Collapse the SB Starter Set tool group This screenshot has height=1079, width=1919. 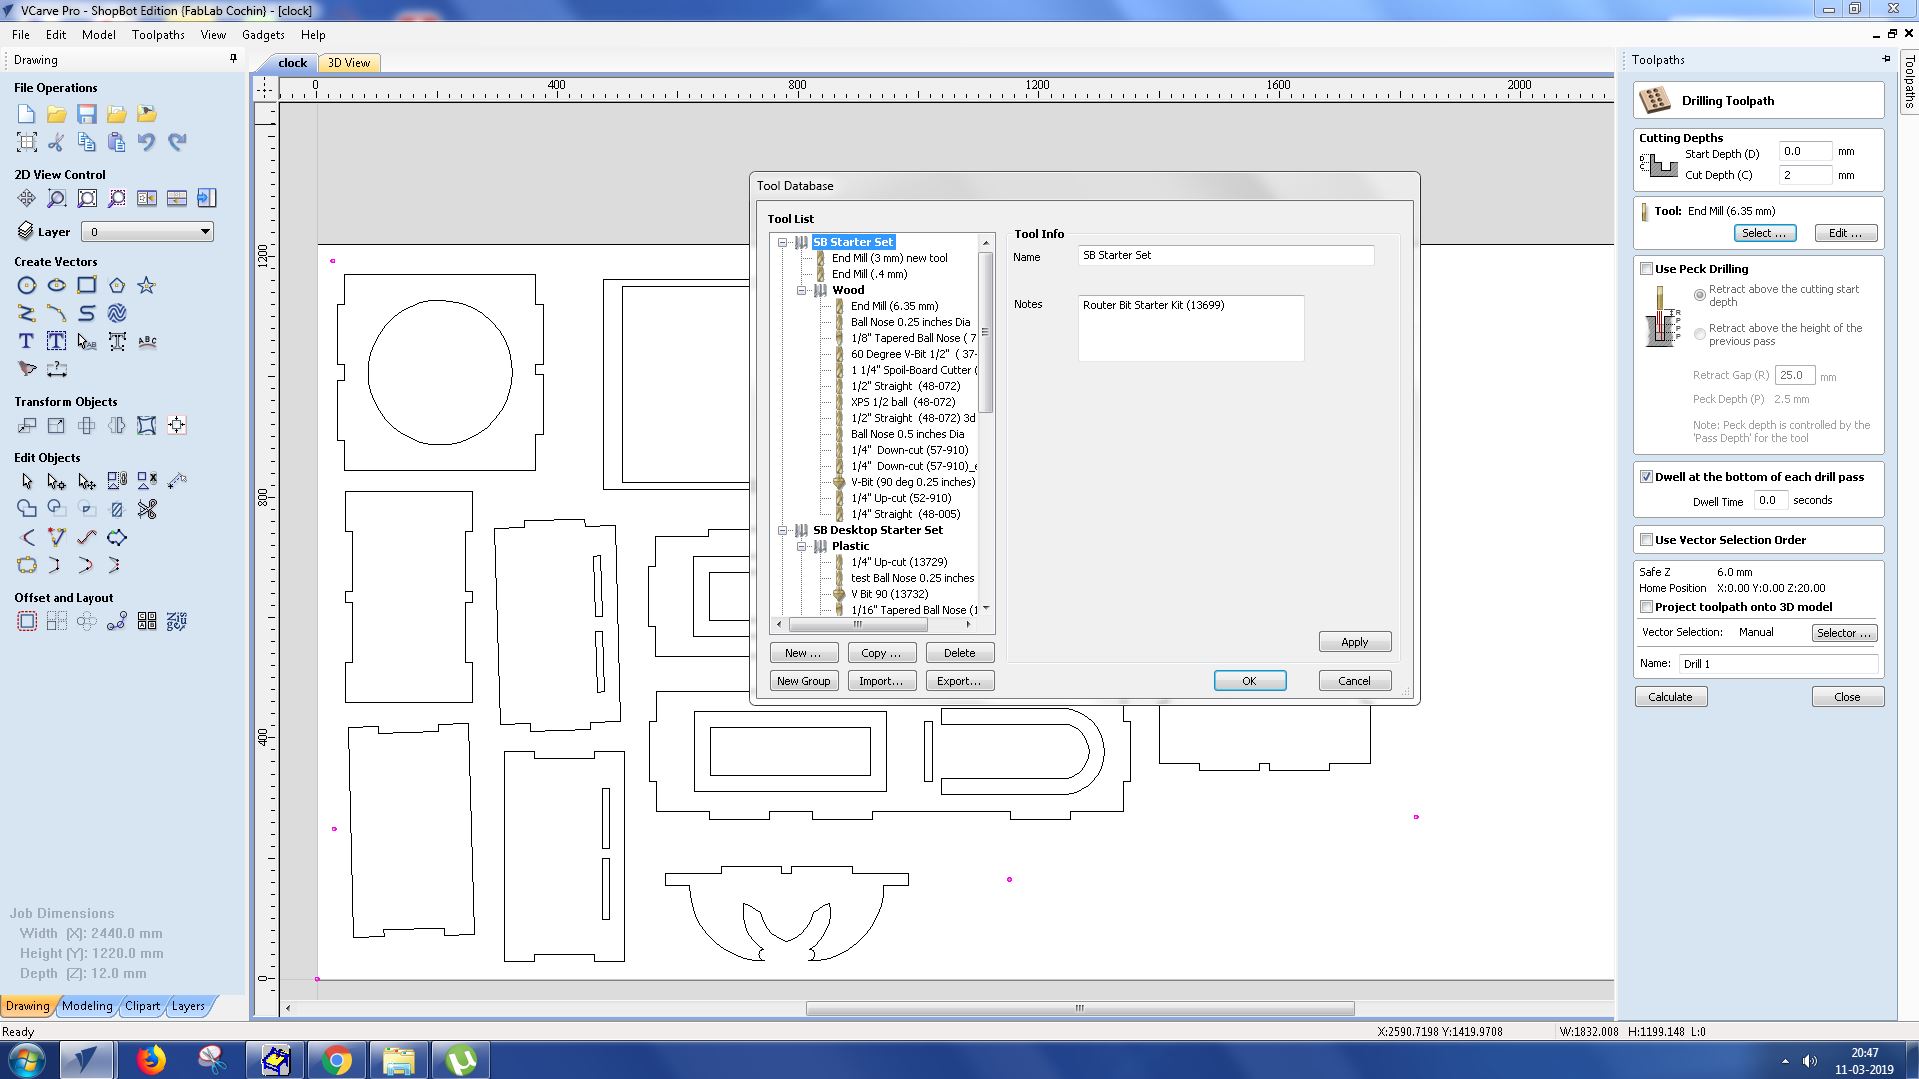(783, 242)
